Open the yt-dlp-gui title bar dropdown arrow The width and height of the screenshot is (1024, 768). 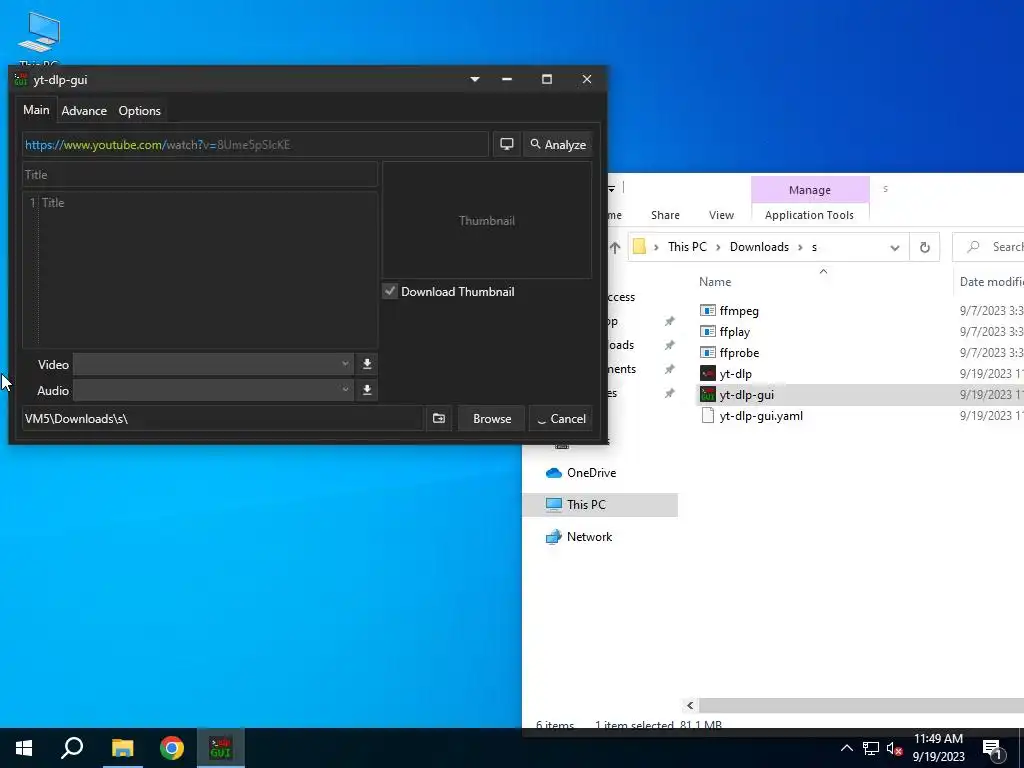click(475, 79)
